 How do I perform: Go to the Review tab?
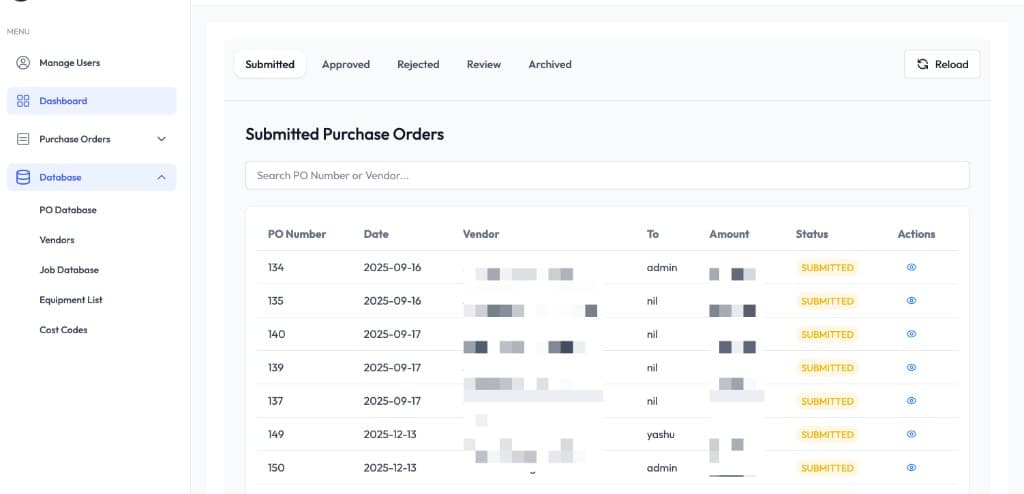[x=484, y=64]
